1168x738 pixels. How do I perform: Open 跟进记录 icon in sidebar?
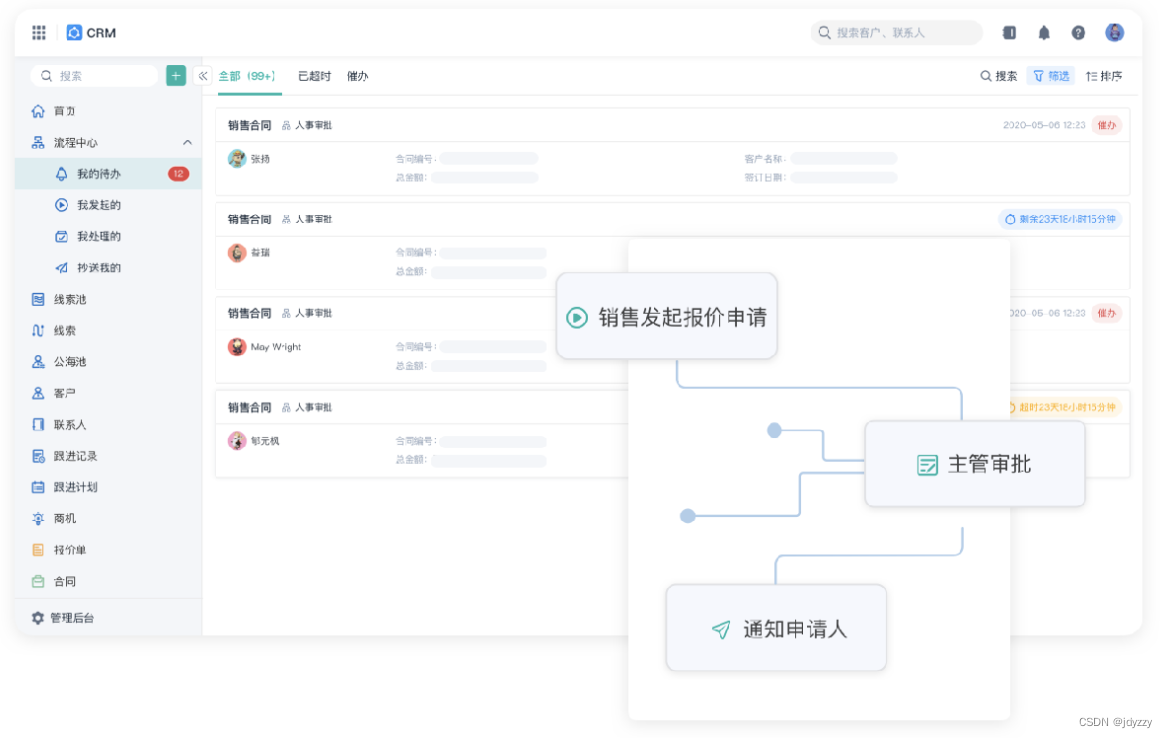point(38,456)
